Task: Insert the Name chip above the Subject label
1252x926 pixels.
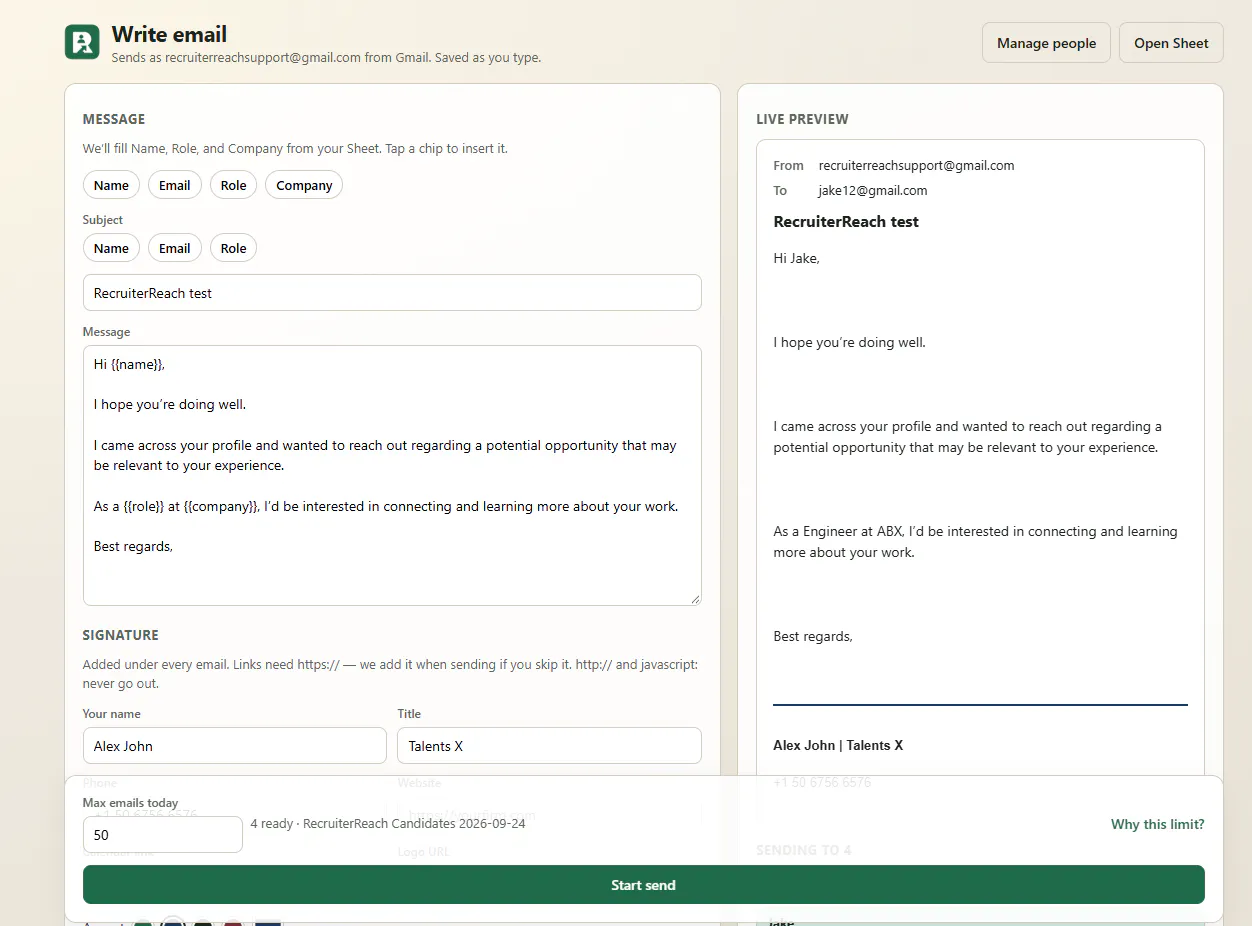Action: tap(111, 185)
